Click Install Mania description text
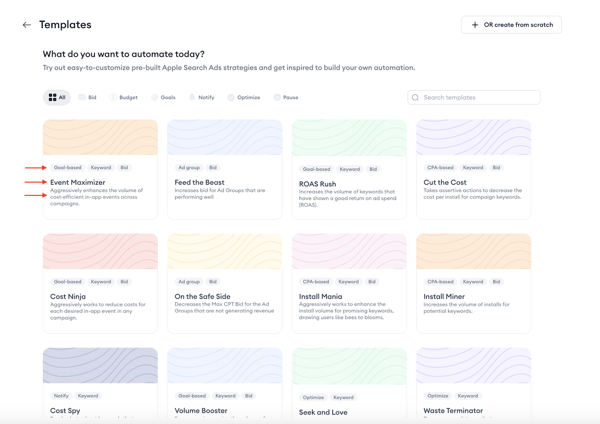 pyautogui.click(x=346, y=311)
